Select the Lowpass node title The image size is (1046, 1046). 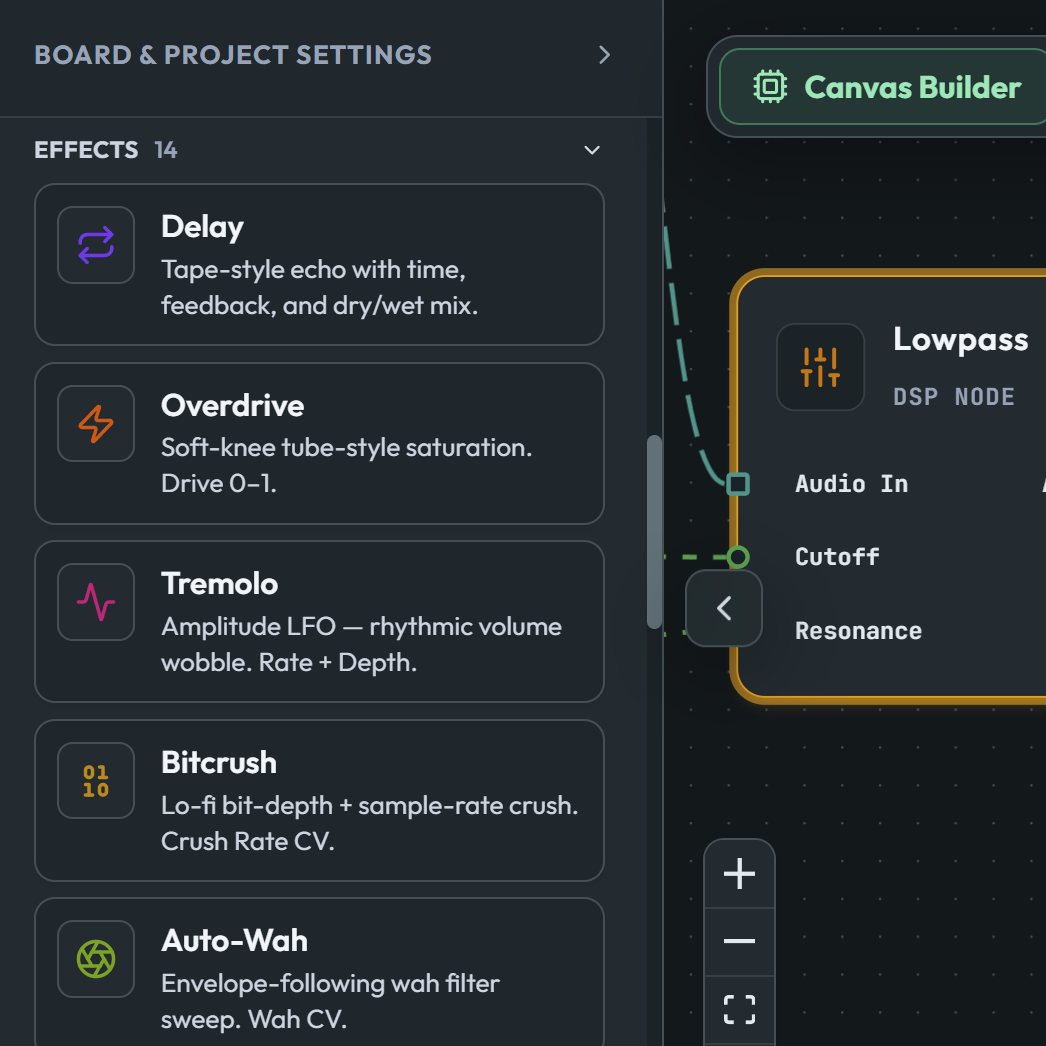point(960,340)
